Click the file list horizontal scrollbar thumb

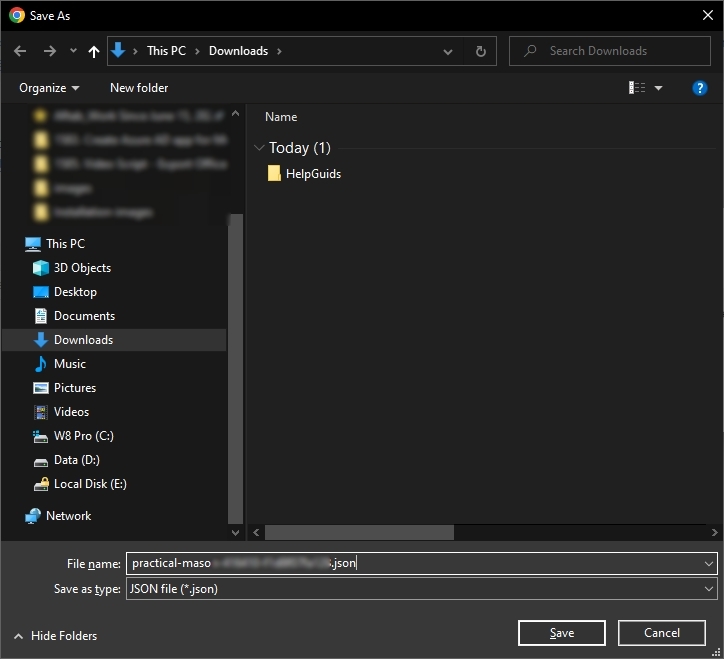tap(359, 532)
